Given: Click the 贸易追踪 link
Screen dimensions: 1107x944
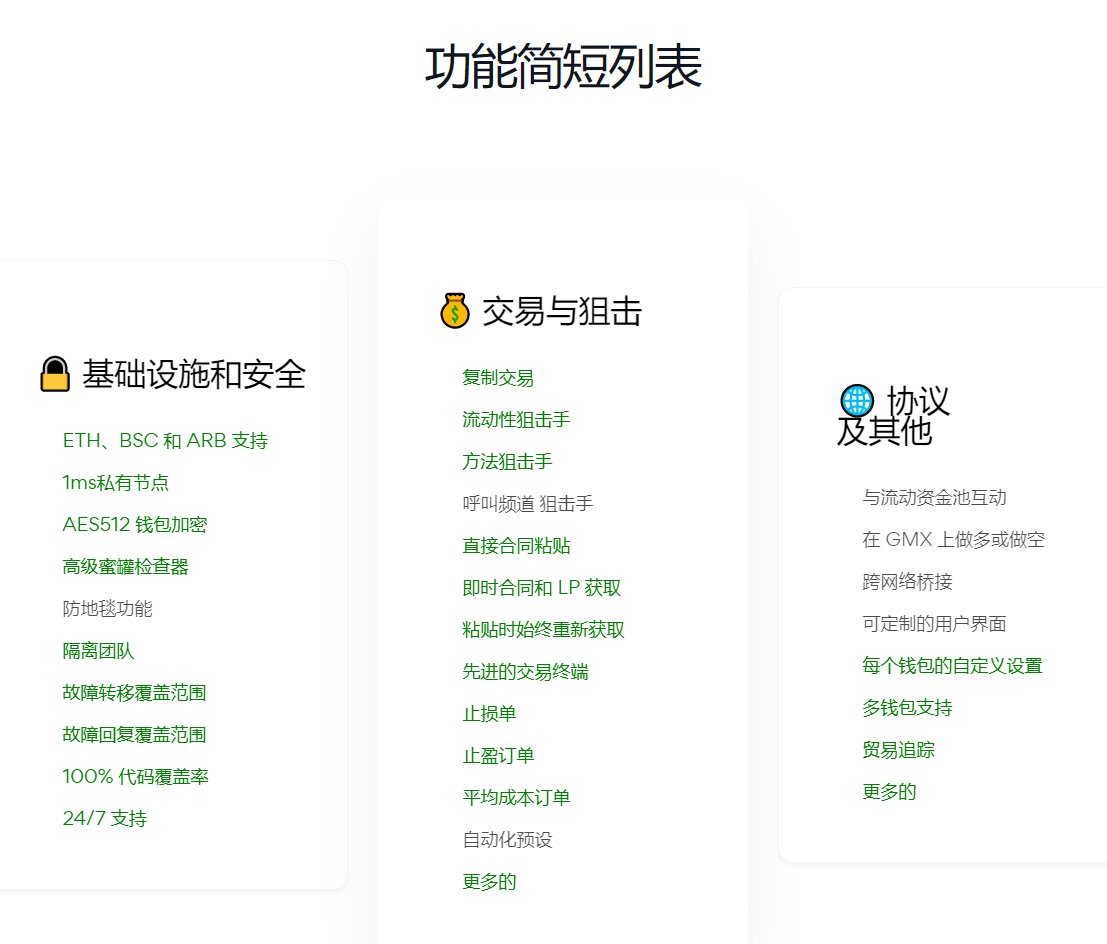Looking at the screenshot, I should point(898,750).
